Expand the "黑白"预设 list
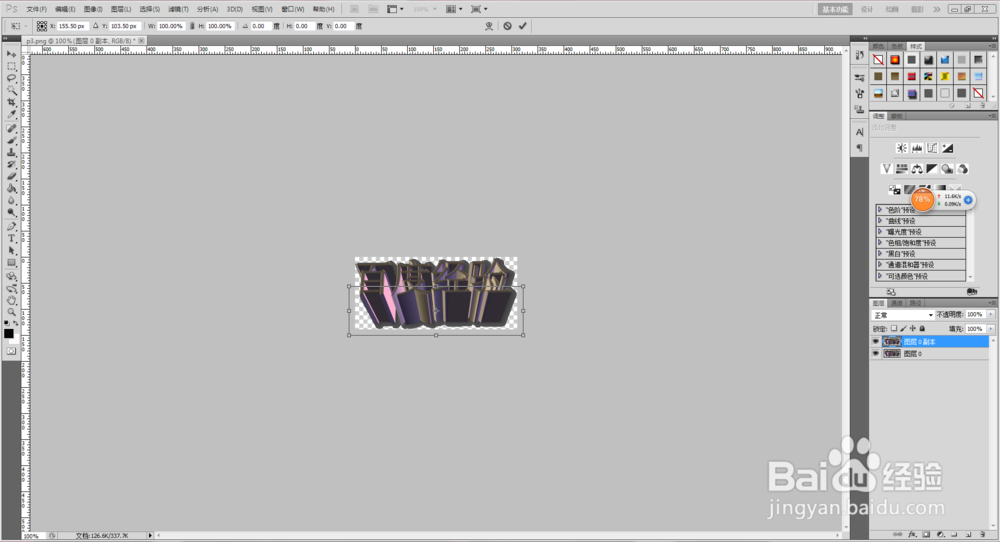The height and width of the screenshot is (542, 1000). point(880,254)
